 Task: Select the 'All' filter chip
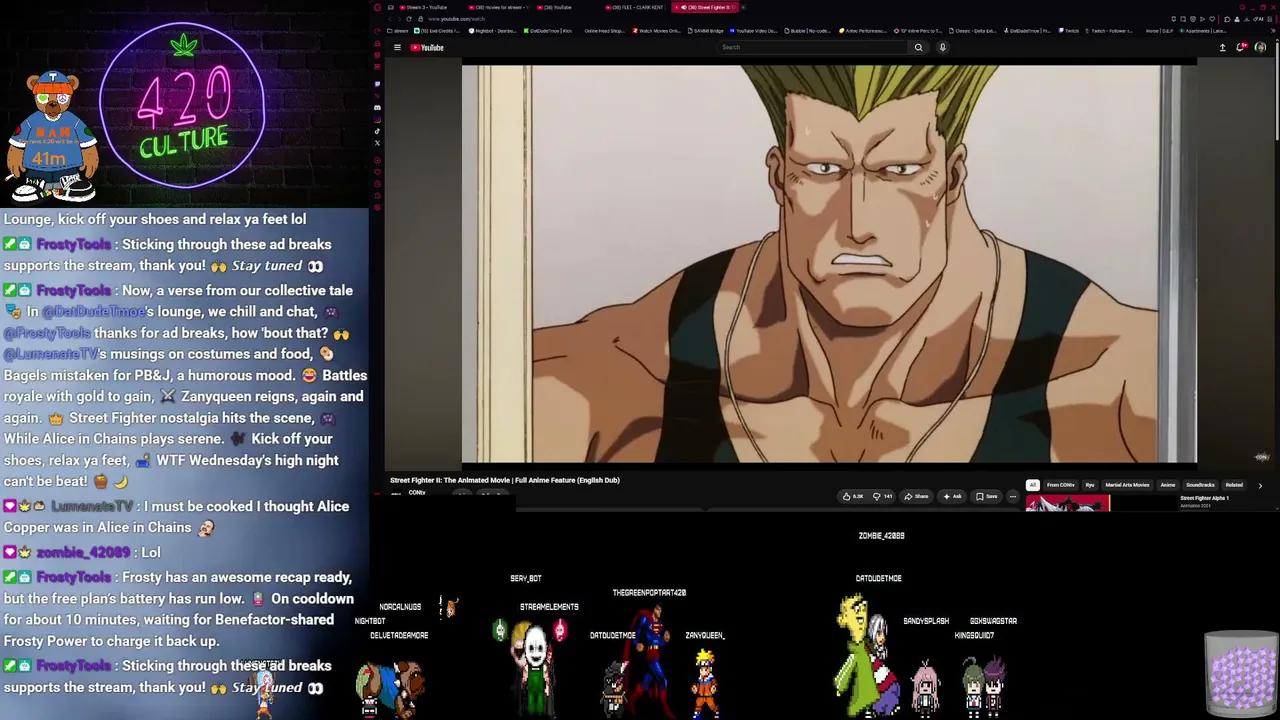pyautogui.click(x=1033, y=485)
